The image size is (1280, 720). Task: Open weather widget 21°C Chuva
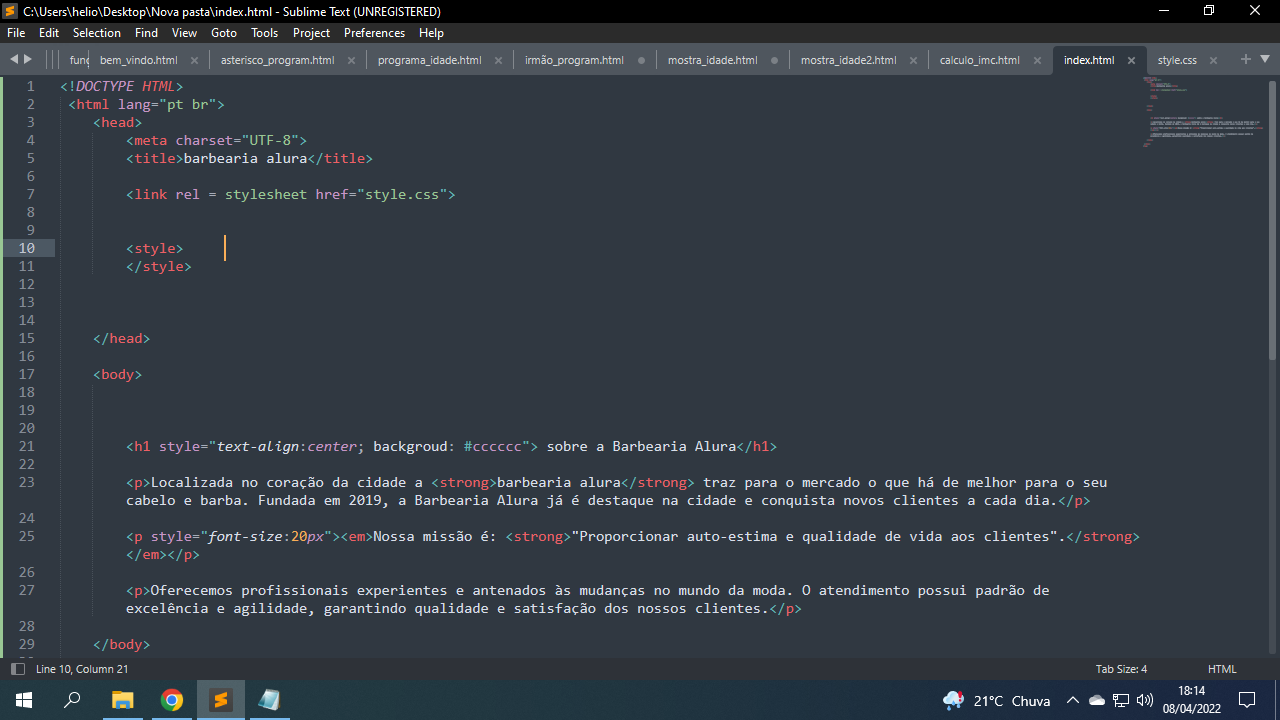[x=997, y=701]
